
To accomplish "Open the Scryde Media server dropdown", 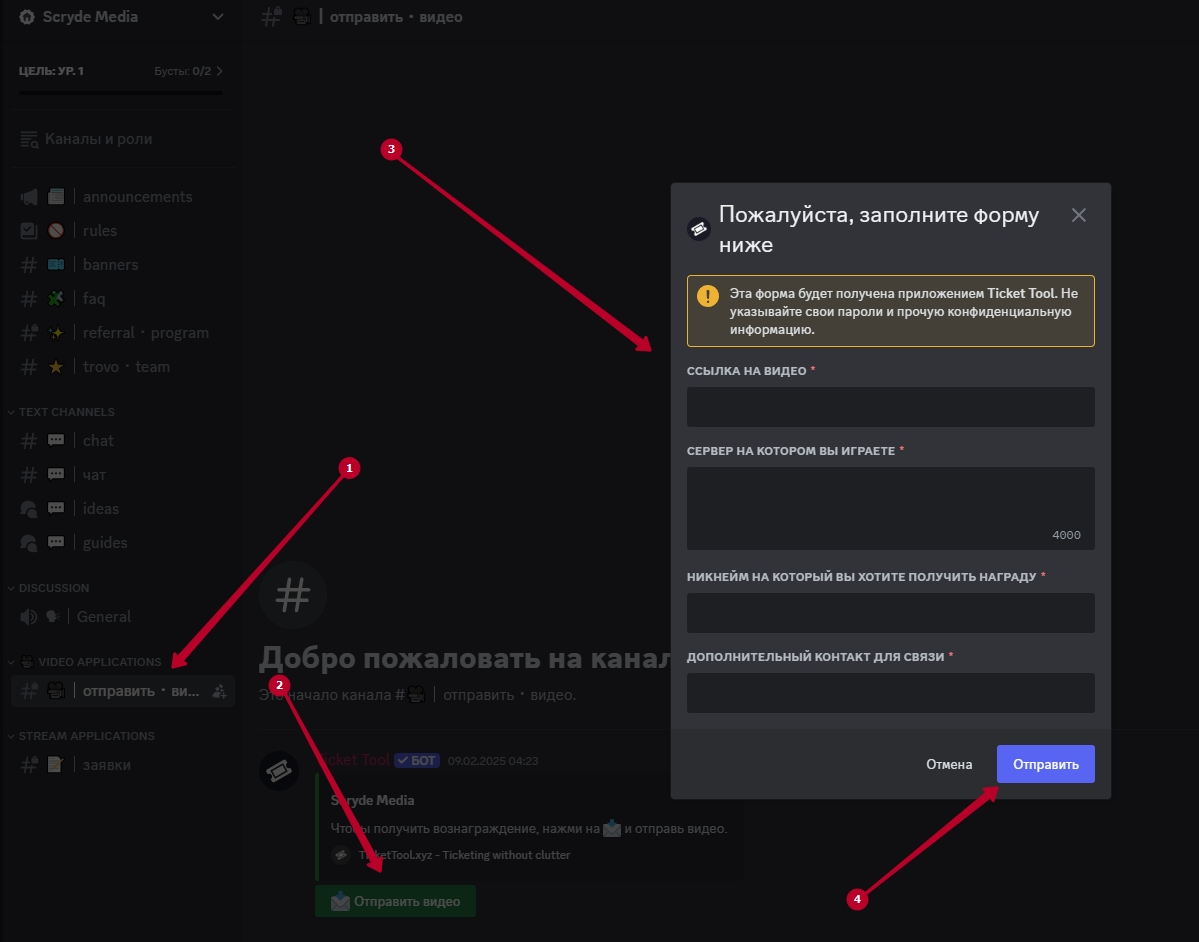I will pyautogui.click(x=218, y=16).
